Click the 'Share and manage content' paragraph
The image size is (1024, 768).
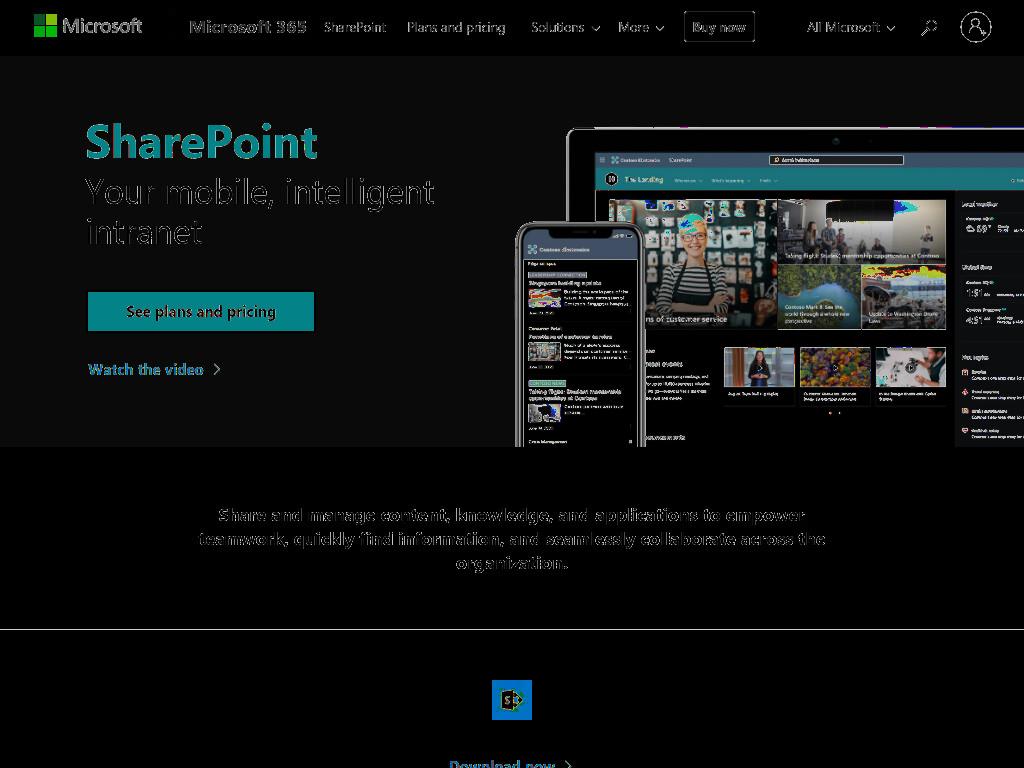pos(512,539)
